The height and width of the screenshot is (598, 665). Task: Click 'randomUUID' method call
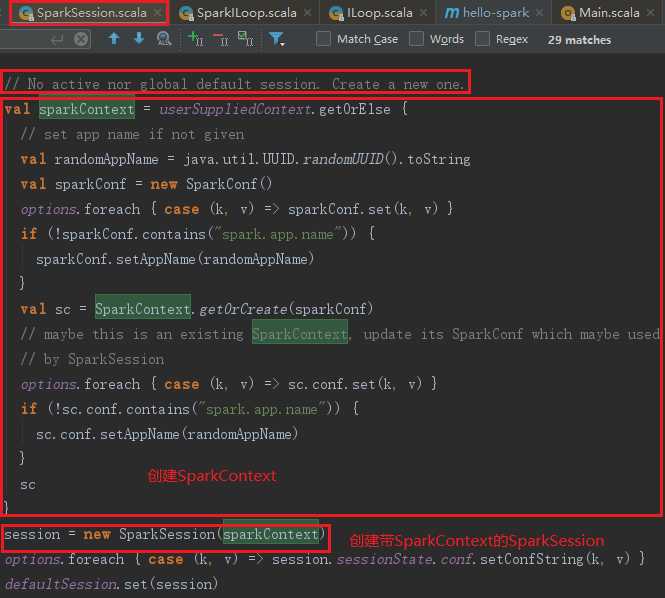click(343, 159)
